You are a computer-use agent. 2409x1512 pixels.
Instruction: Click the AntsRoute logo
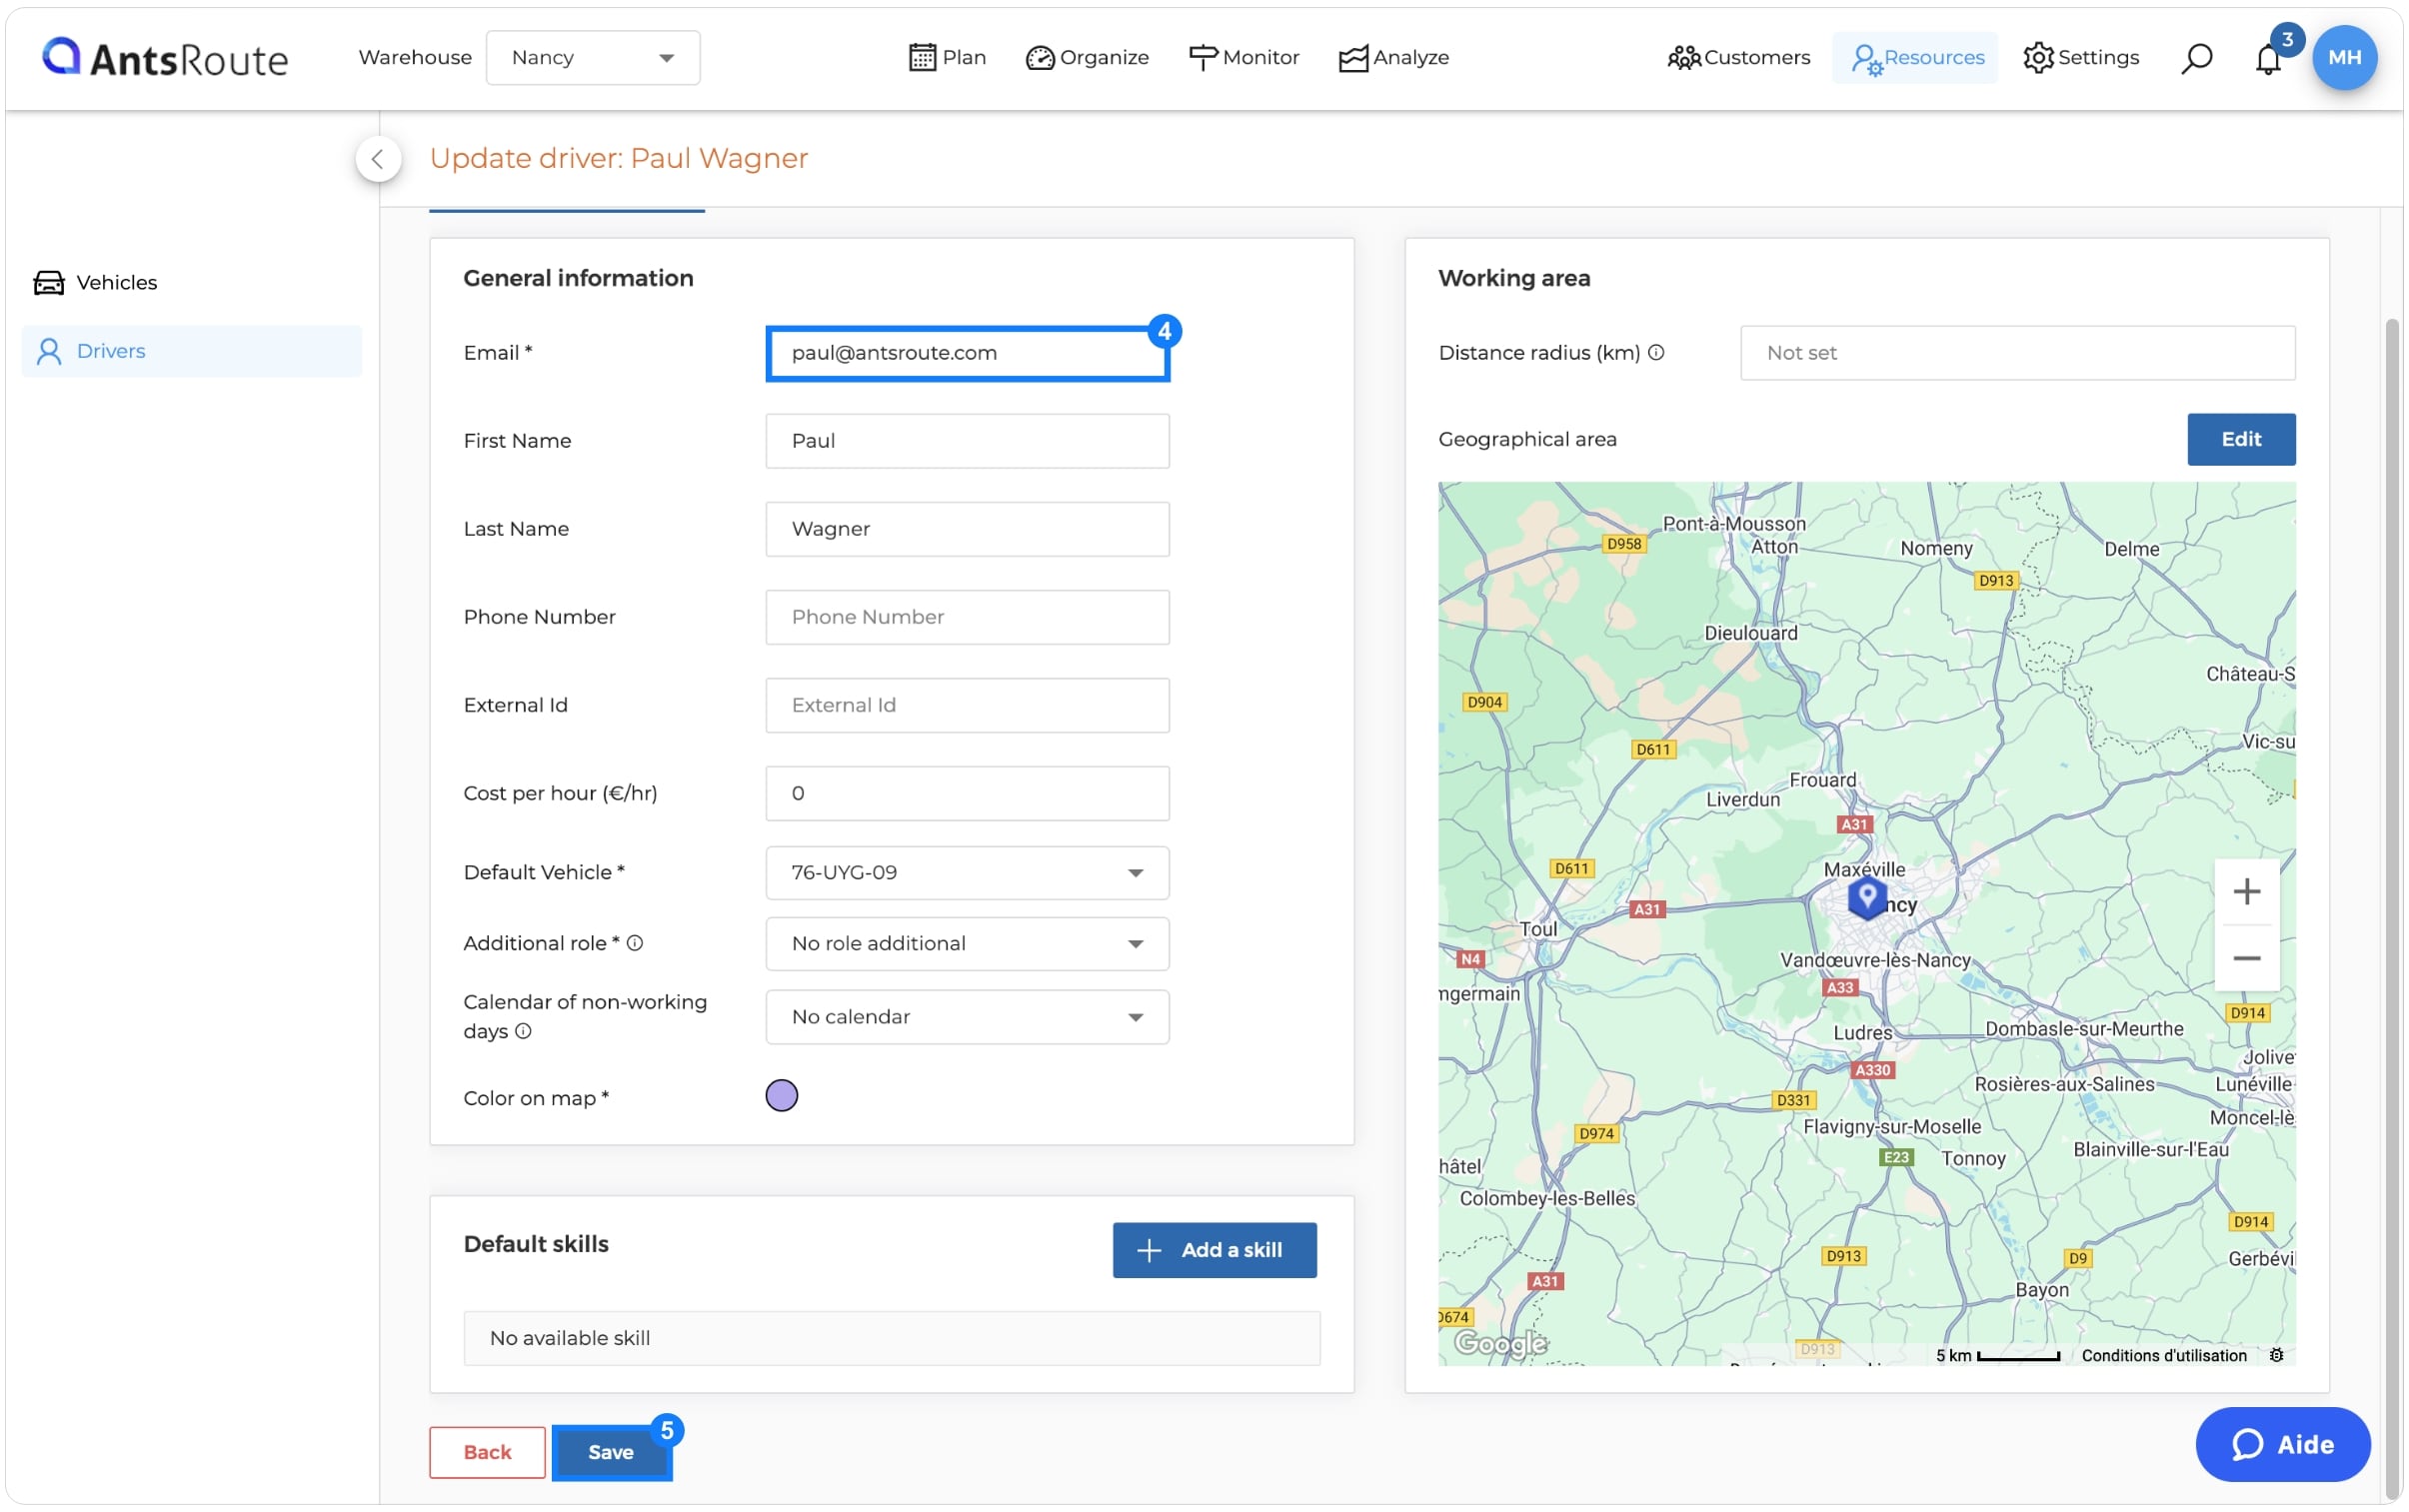click(x=165, y=58)
